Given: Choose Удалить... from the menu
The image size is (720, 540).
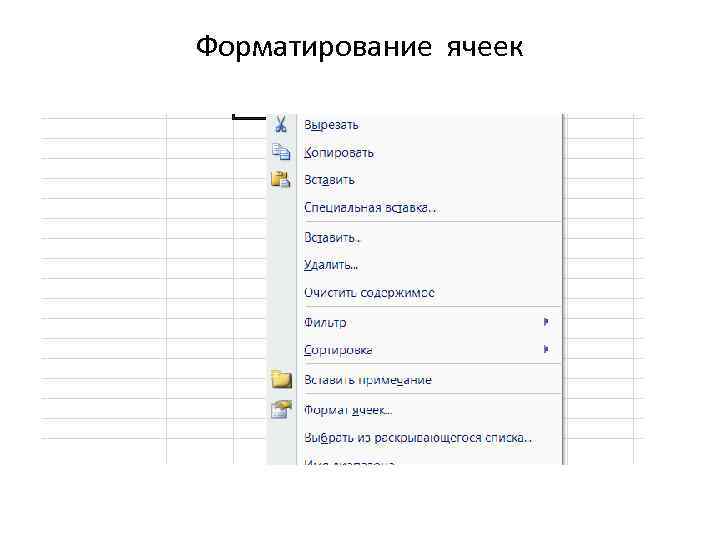Looking at the screenshot, I should tap(331, 265).
